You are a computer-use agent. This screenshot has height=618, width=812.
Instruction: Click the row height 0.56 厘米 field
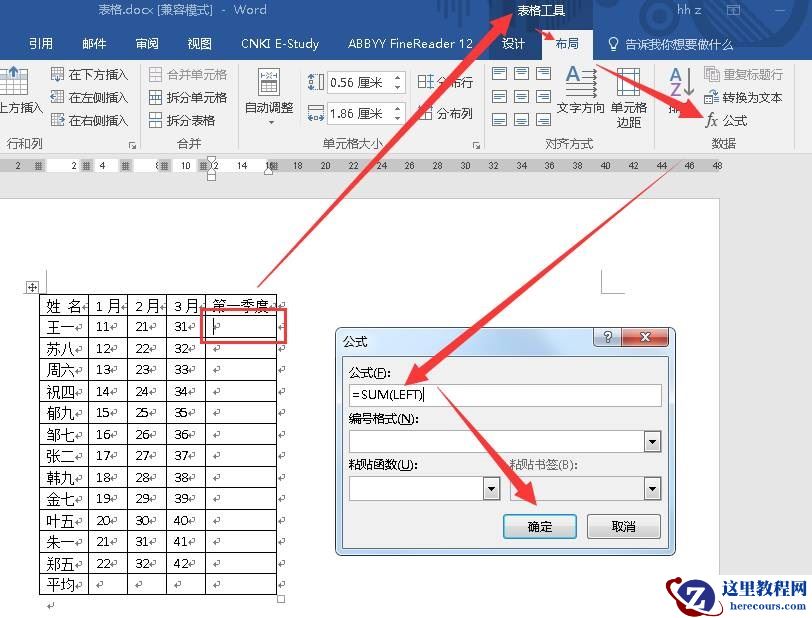[360, 82]
